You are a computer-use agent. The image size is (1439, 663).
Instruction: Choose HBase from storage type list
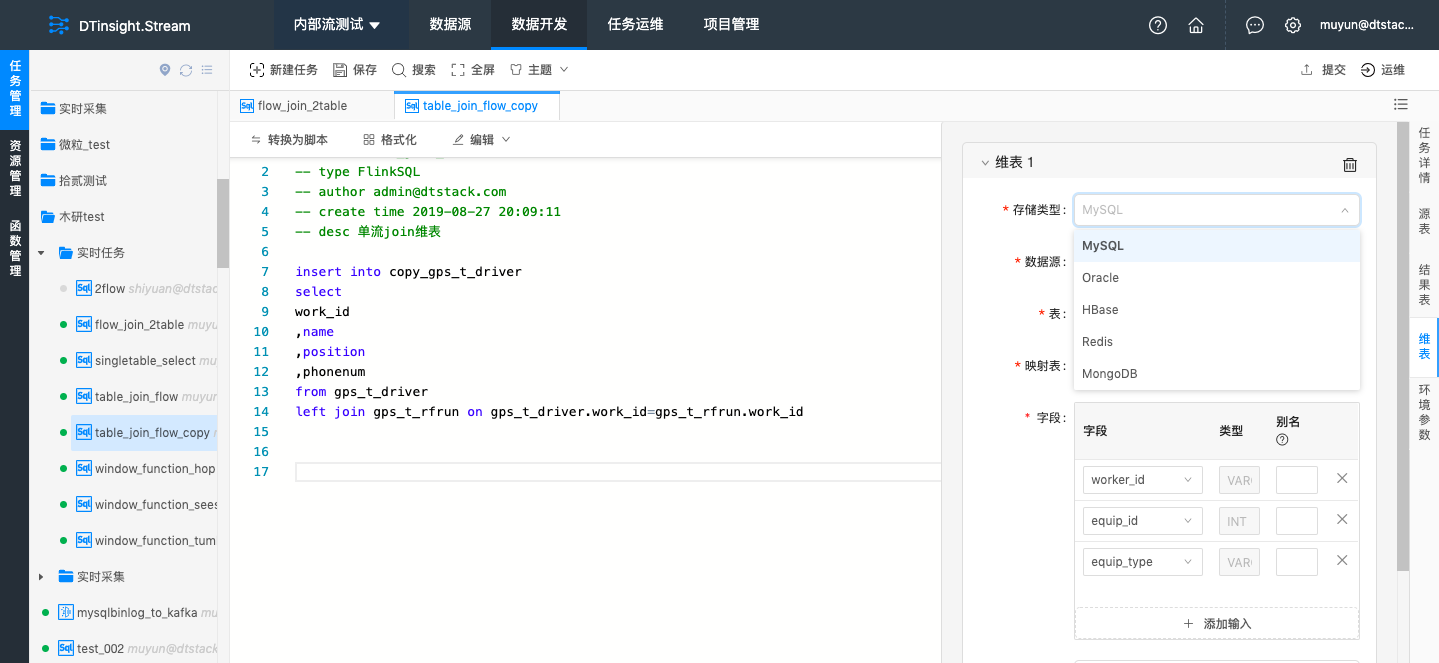1216,310
